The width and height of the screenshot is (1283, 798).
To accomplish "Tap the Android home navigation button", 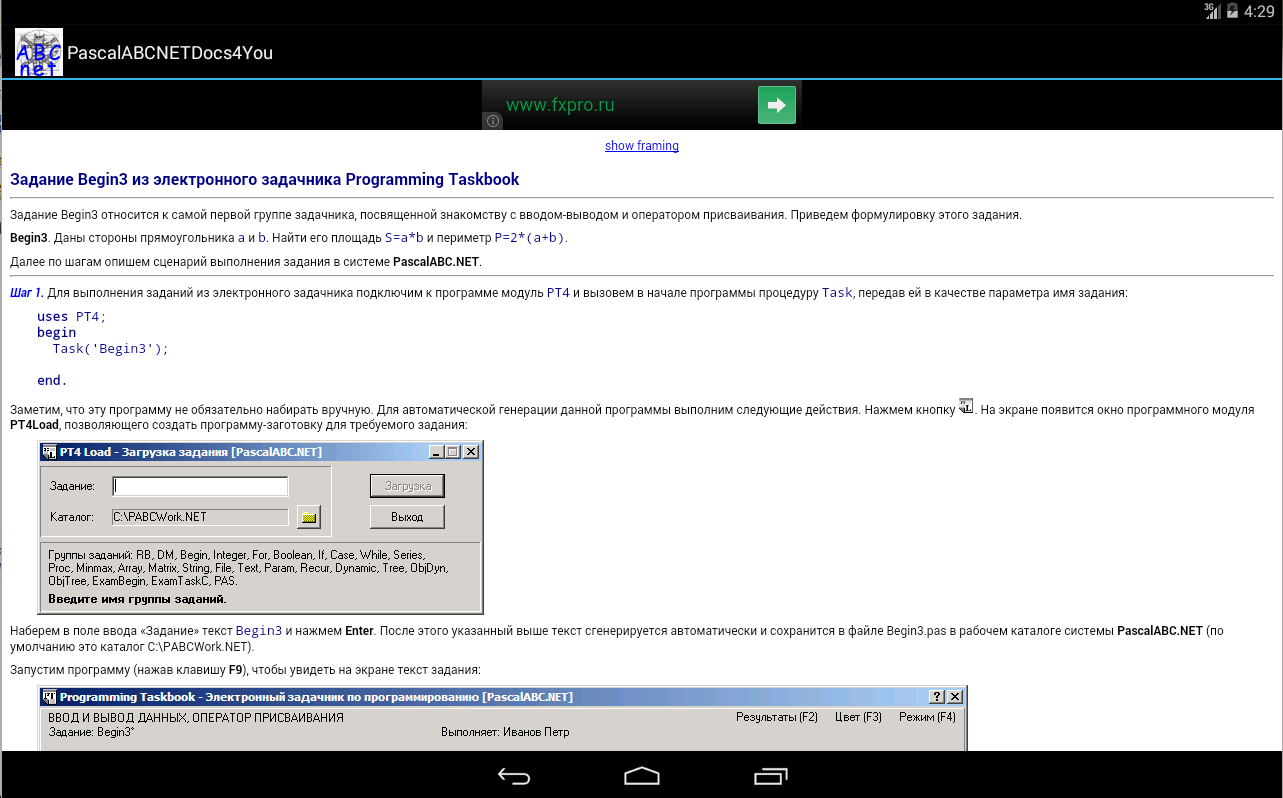I will tap(642, 775).
